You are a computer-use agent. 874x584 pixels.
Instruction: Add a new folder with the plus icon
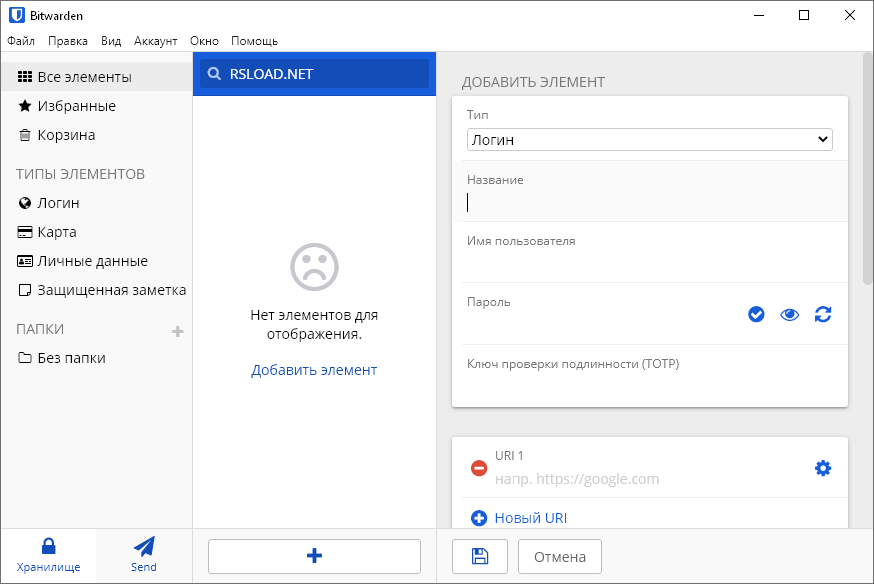pyautogui.click(x=177, y=332)
